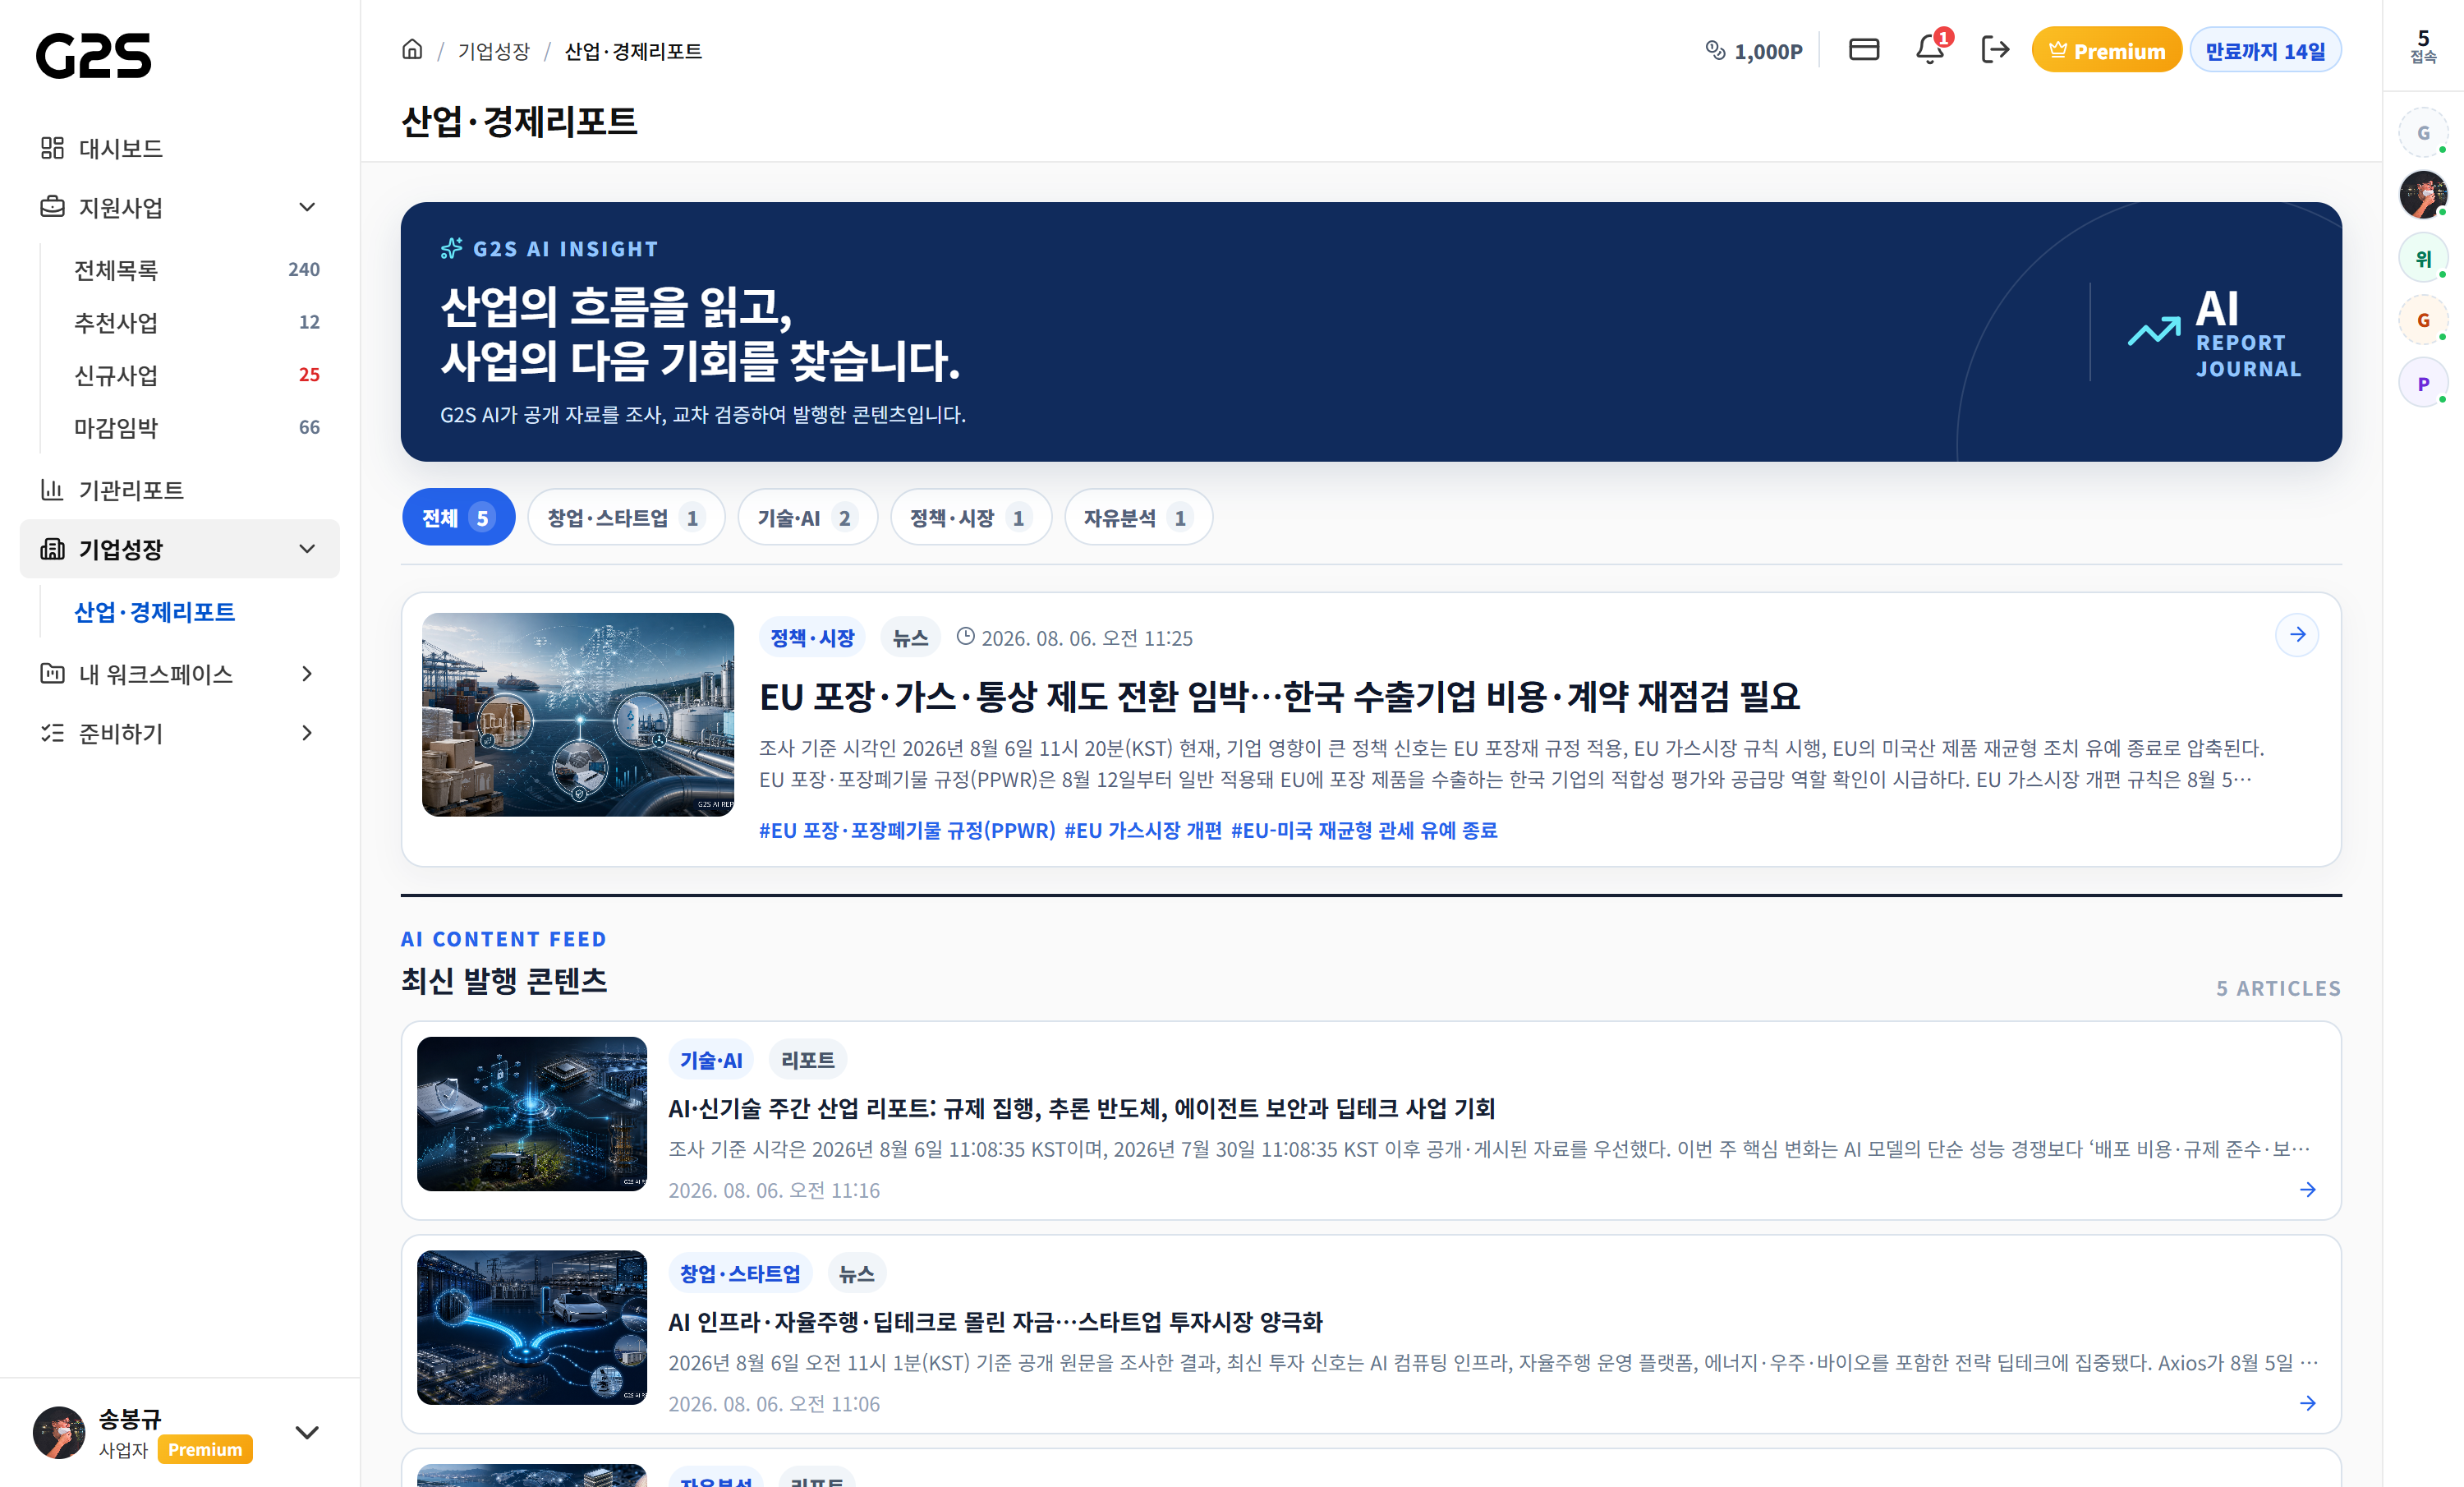
Task: Open the AI·신기술 report thumbnail
Action: (532, 1114)
